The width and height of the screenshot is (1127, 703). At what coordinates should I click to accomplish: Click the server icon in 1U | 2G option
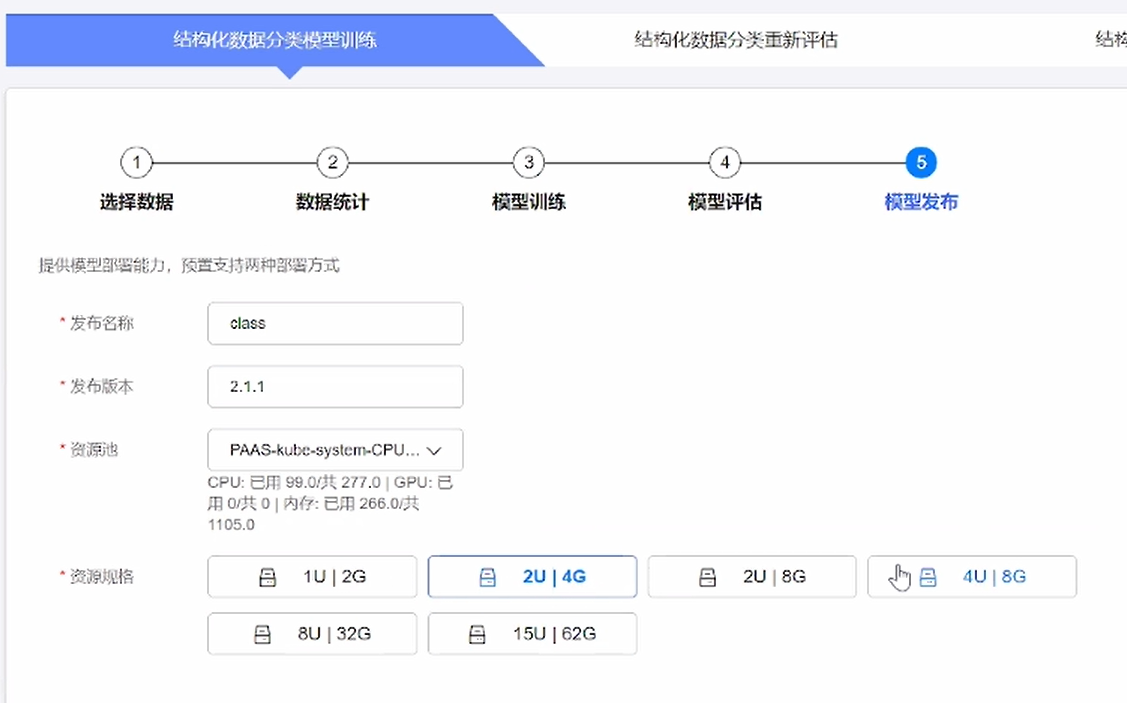[267, 577]
